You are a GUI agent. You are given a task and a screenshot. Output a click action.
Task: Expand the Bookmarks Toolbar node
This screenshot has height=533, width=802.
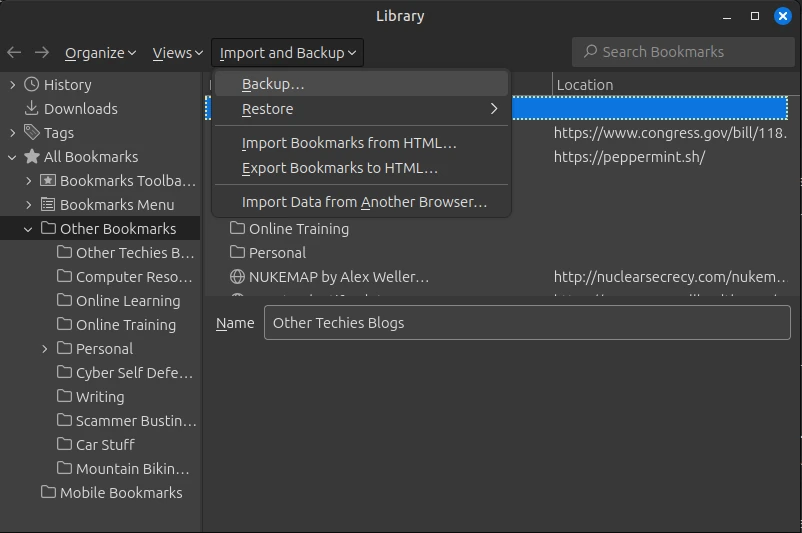[x=29, y=181]
